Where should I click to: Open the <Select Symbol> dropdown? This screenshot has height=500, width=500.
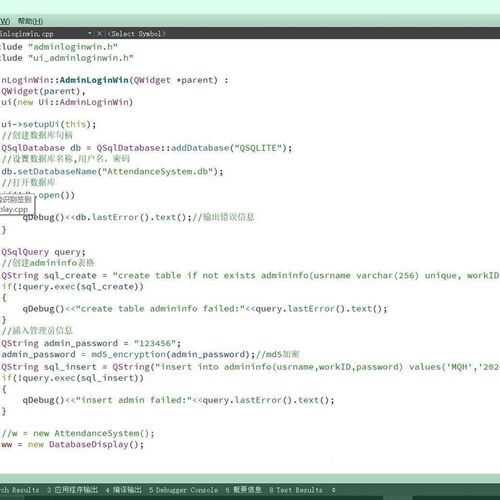pos(136,34)
